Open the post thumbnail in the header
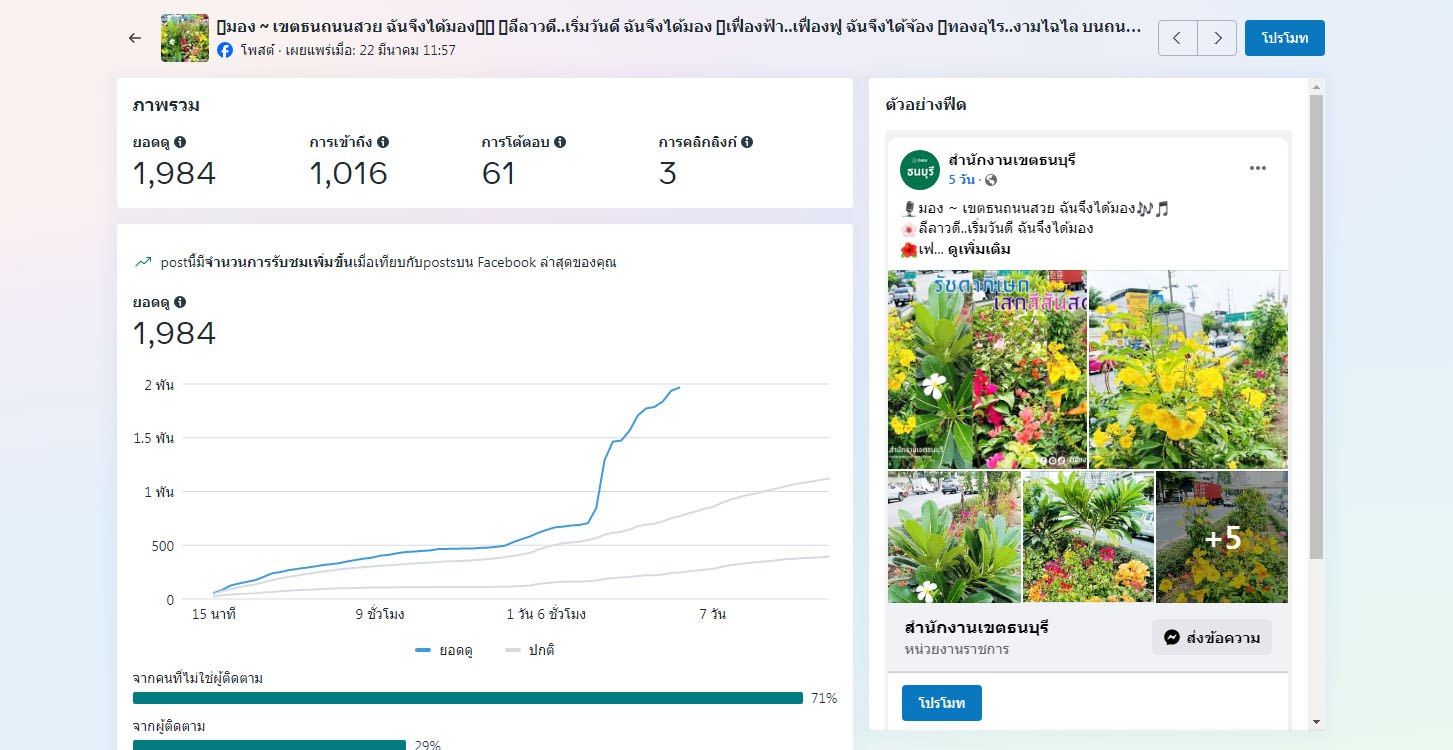 pos(185,38)
